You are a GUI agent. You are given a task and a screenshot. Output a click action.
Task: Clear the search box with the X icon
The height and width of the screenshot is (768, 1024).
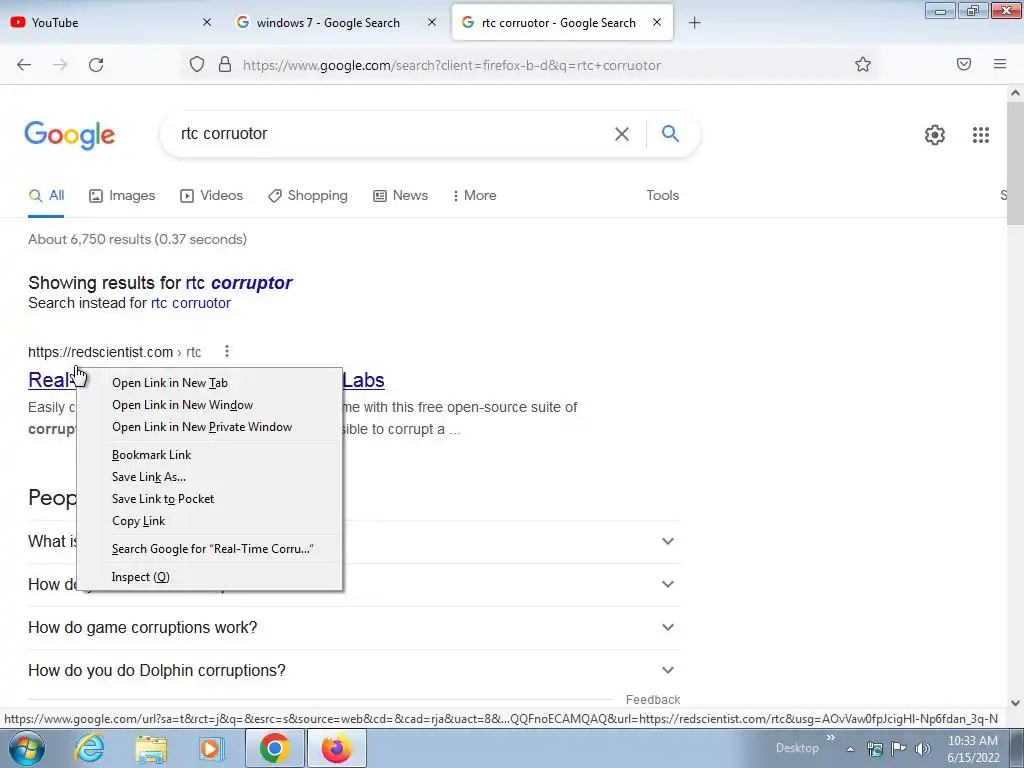622,134
